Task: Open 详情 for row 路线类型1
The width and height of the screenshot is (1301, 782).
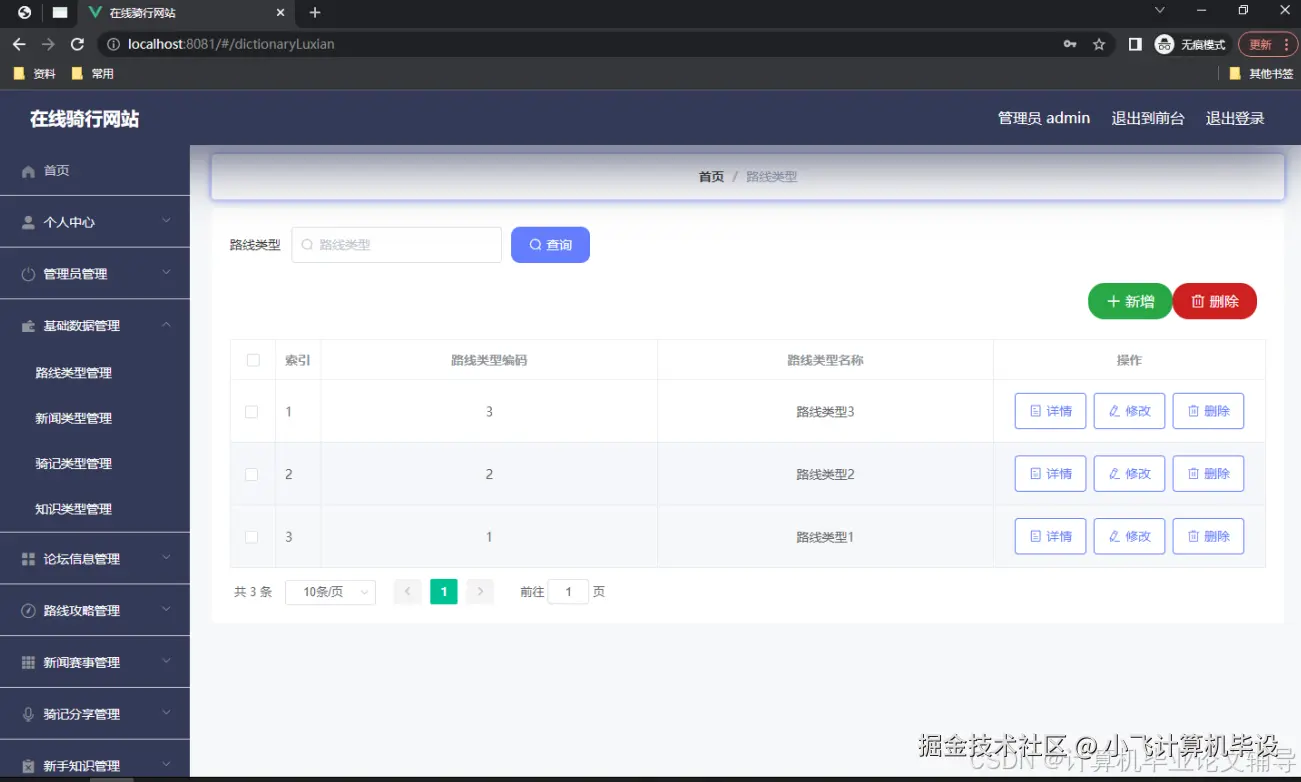Action: click(1050, 536)
